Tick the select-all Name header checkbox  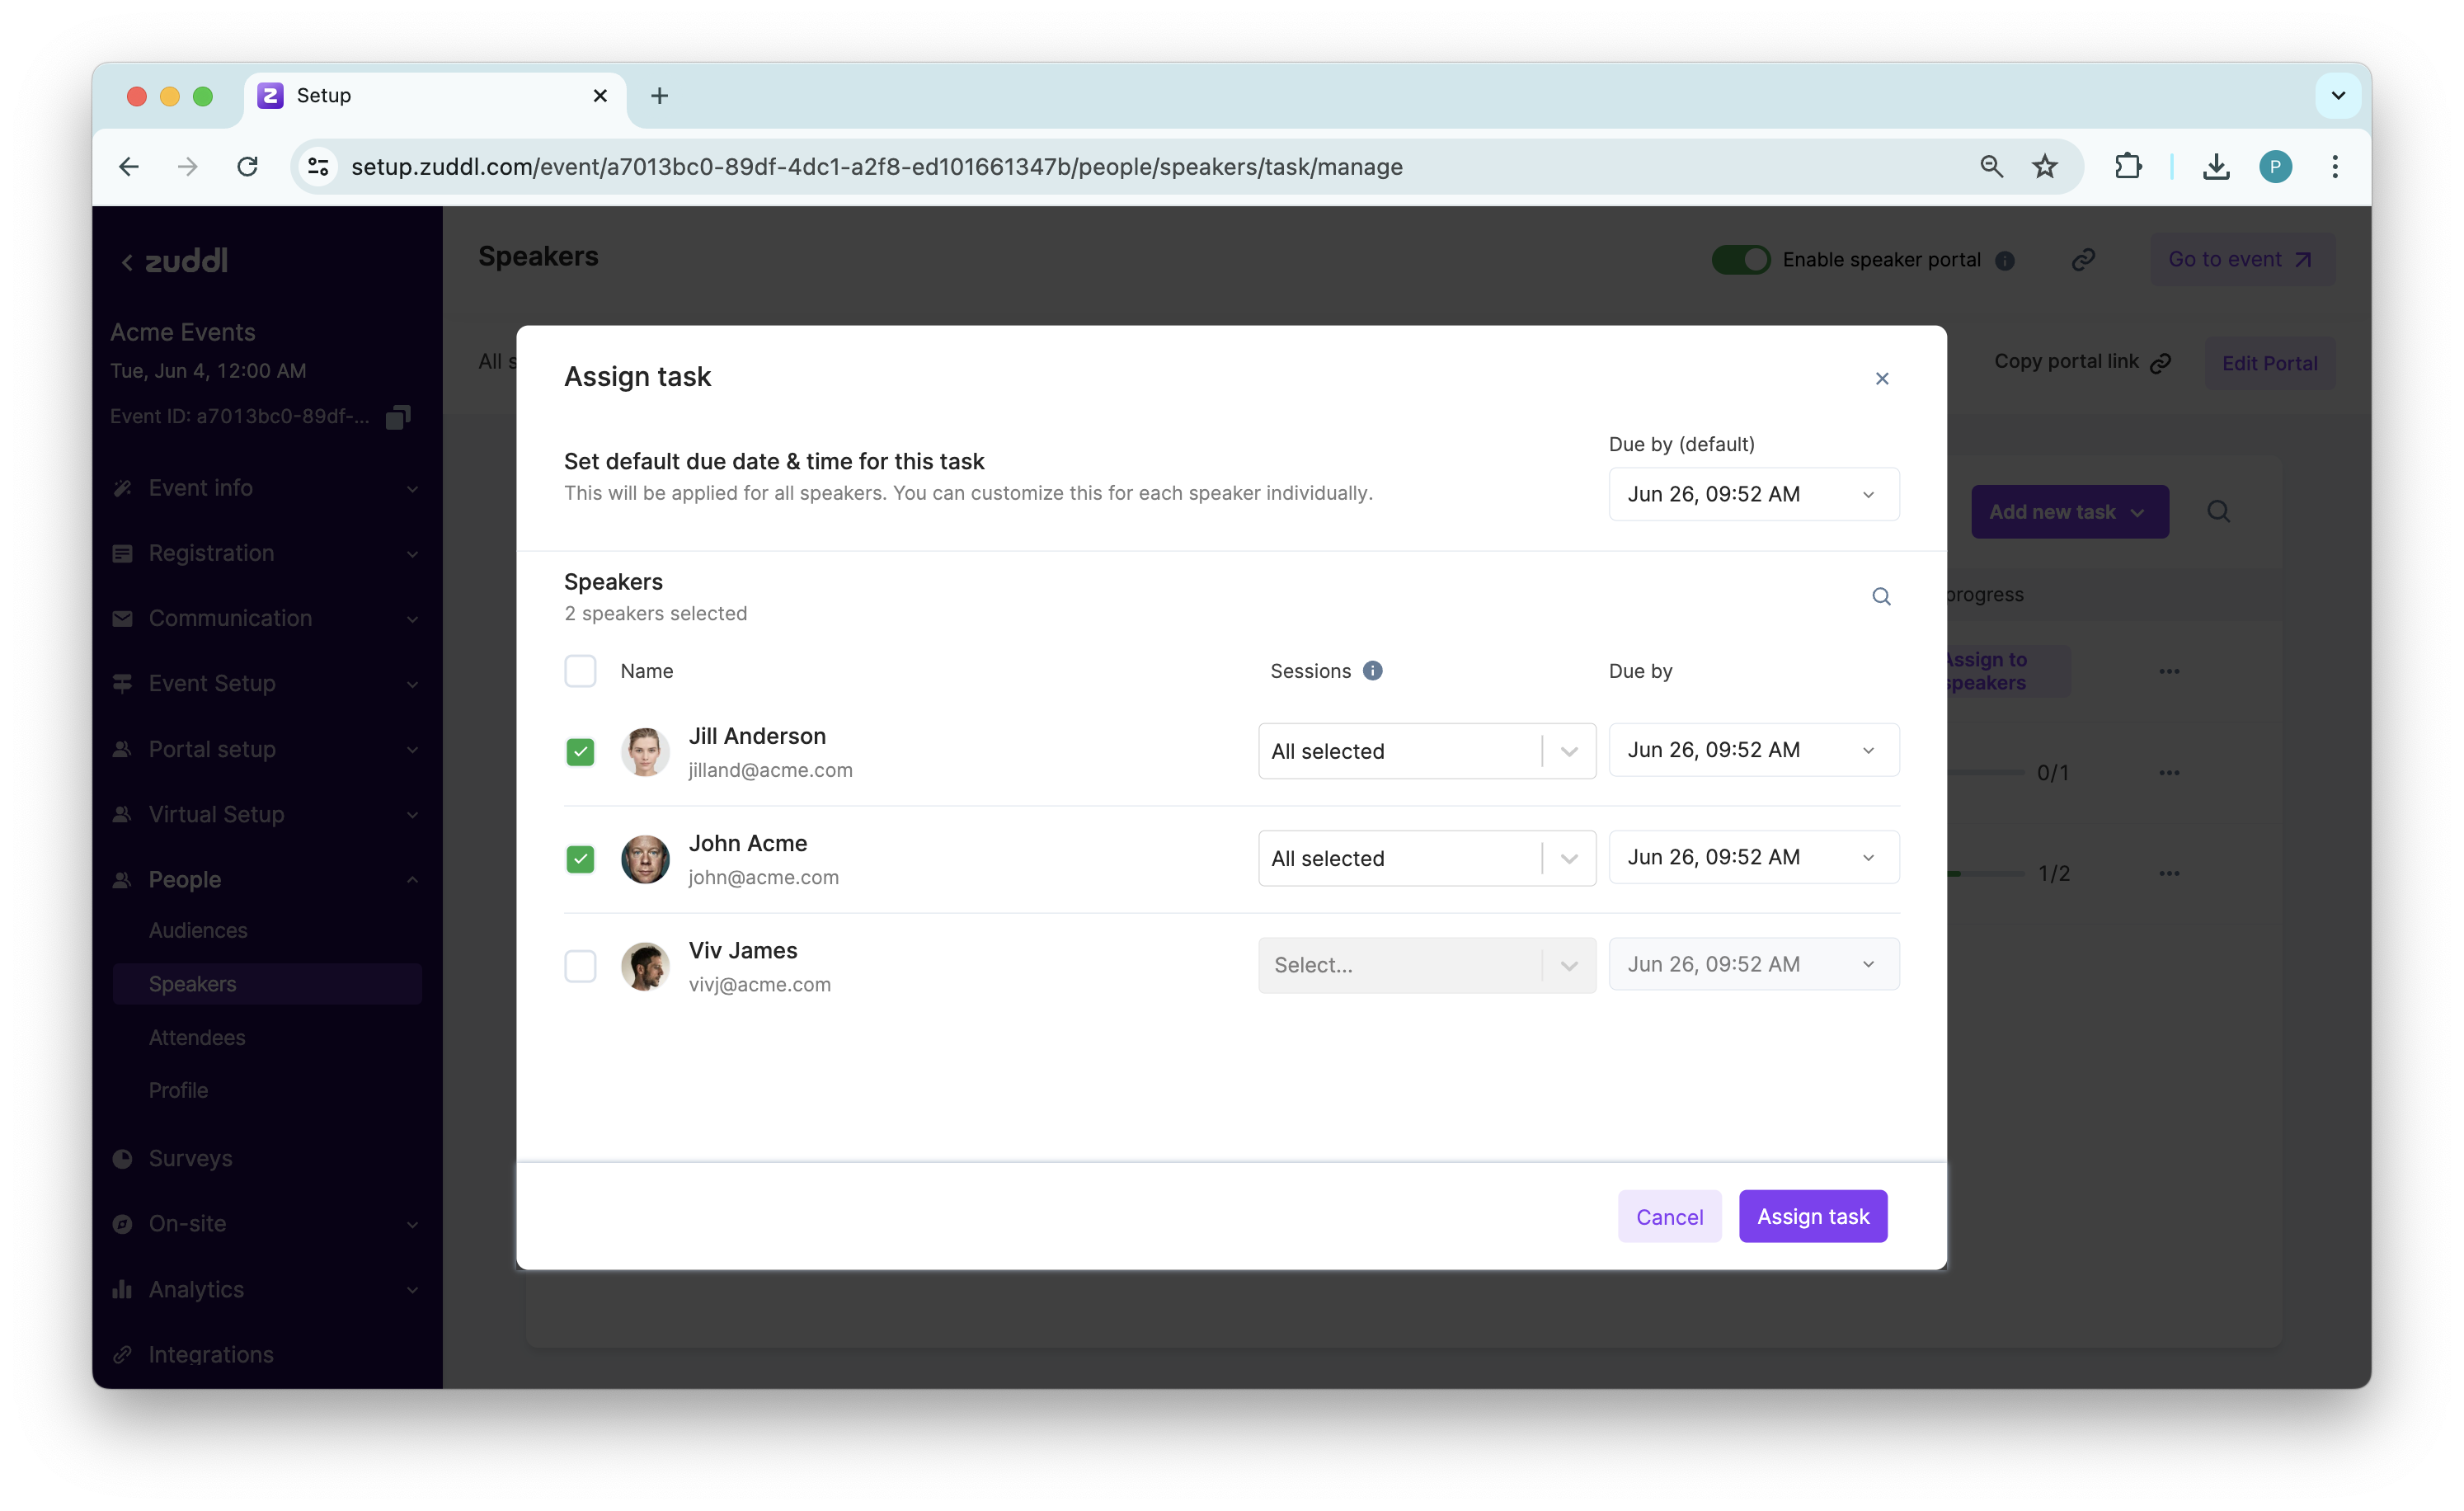[x=580, y=671]
